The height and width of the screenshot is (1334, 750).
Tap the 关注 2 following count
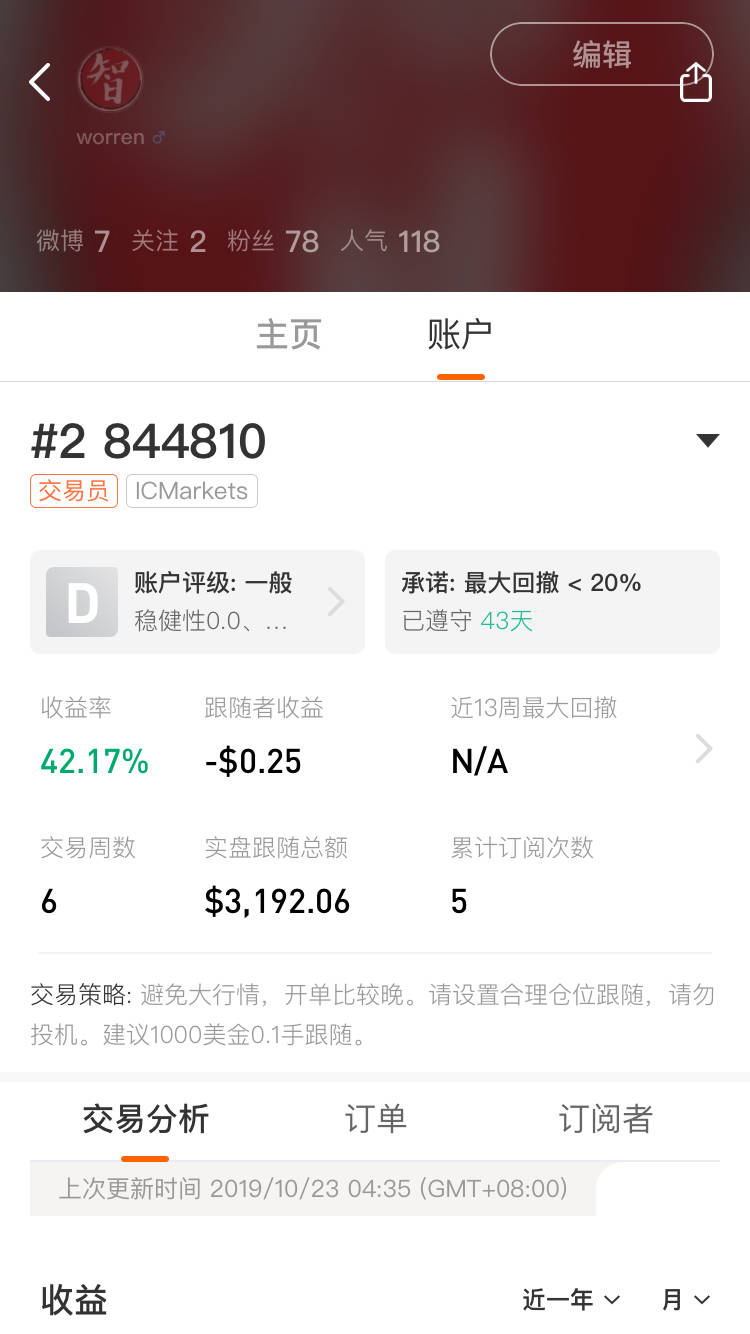click(x=168, y=241)
